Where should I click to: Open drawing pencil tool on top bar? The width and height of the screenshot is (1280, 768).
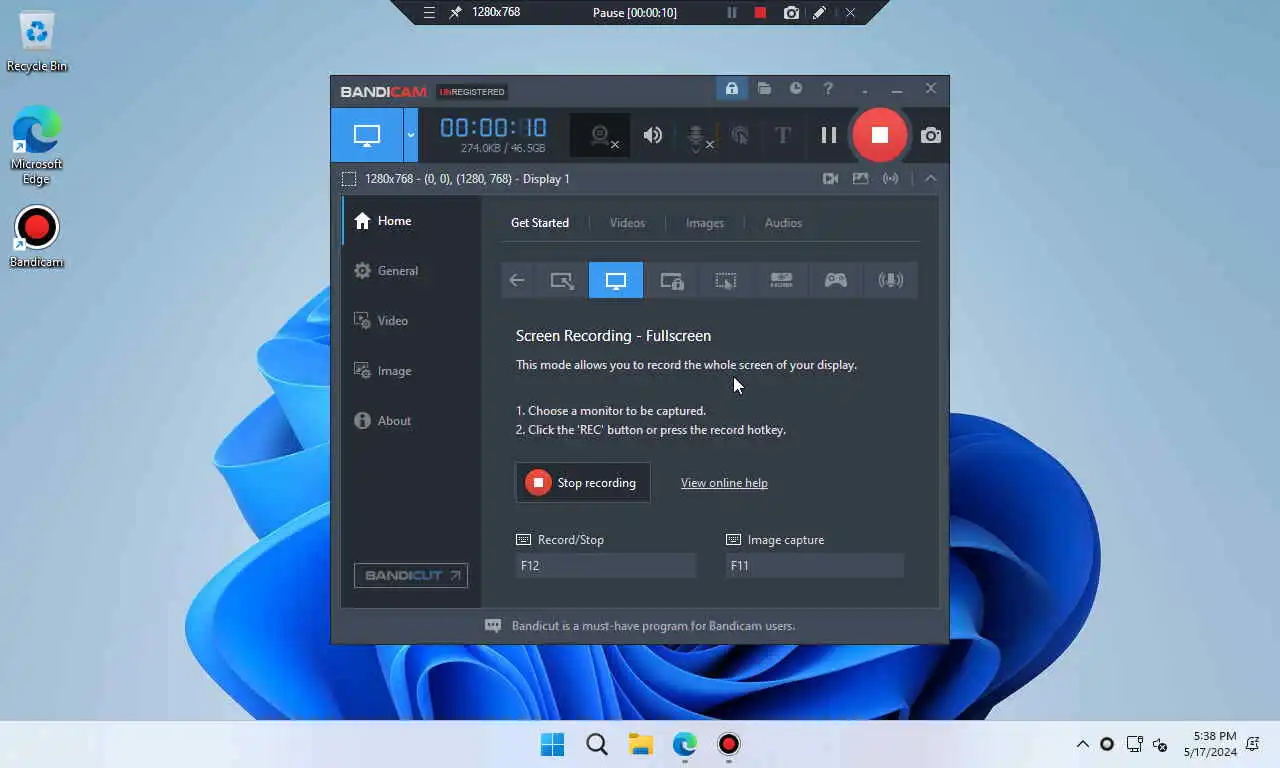(x=819, y=13)
